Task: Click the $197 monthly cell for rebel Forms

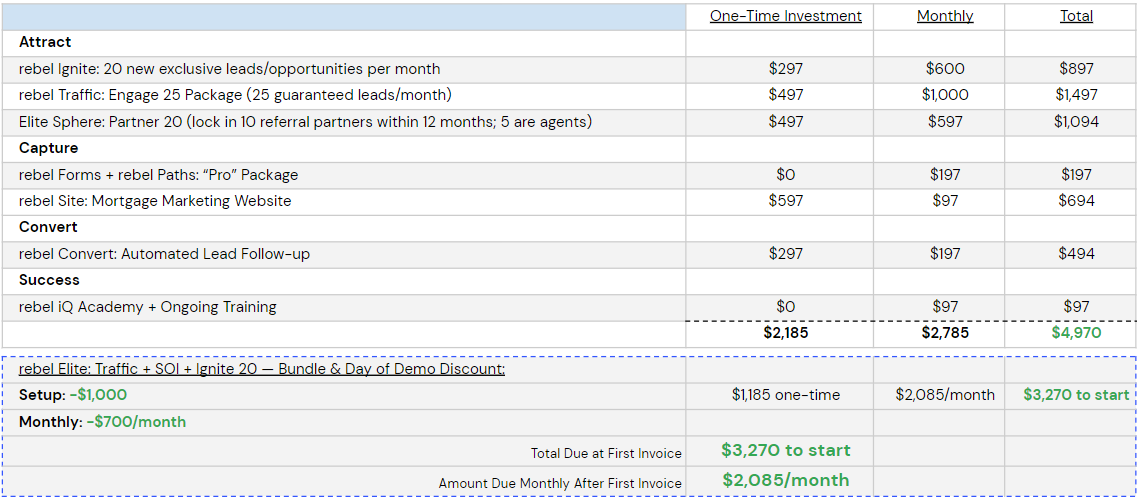Action: [945, 175]
